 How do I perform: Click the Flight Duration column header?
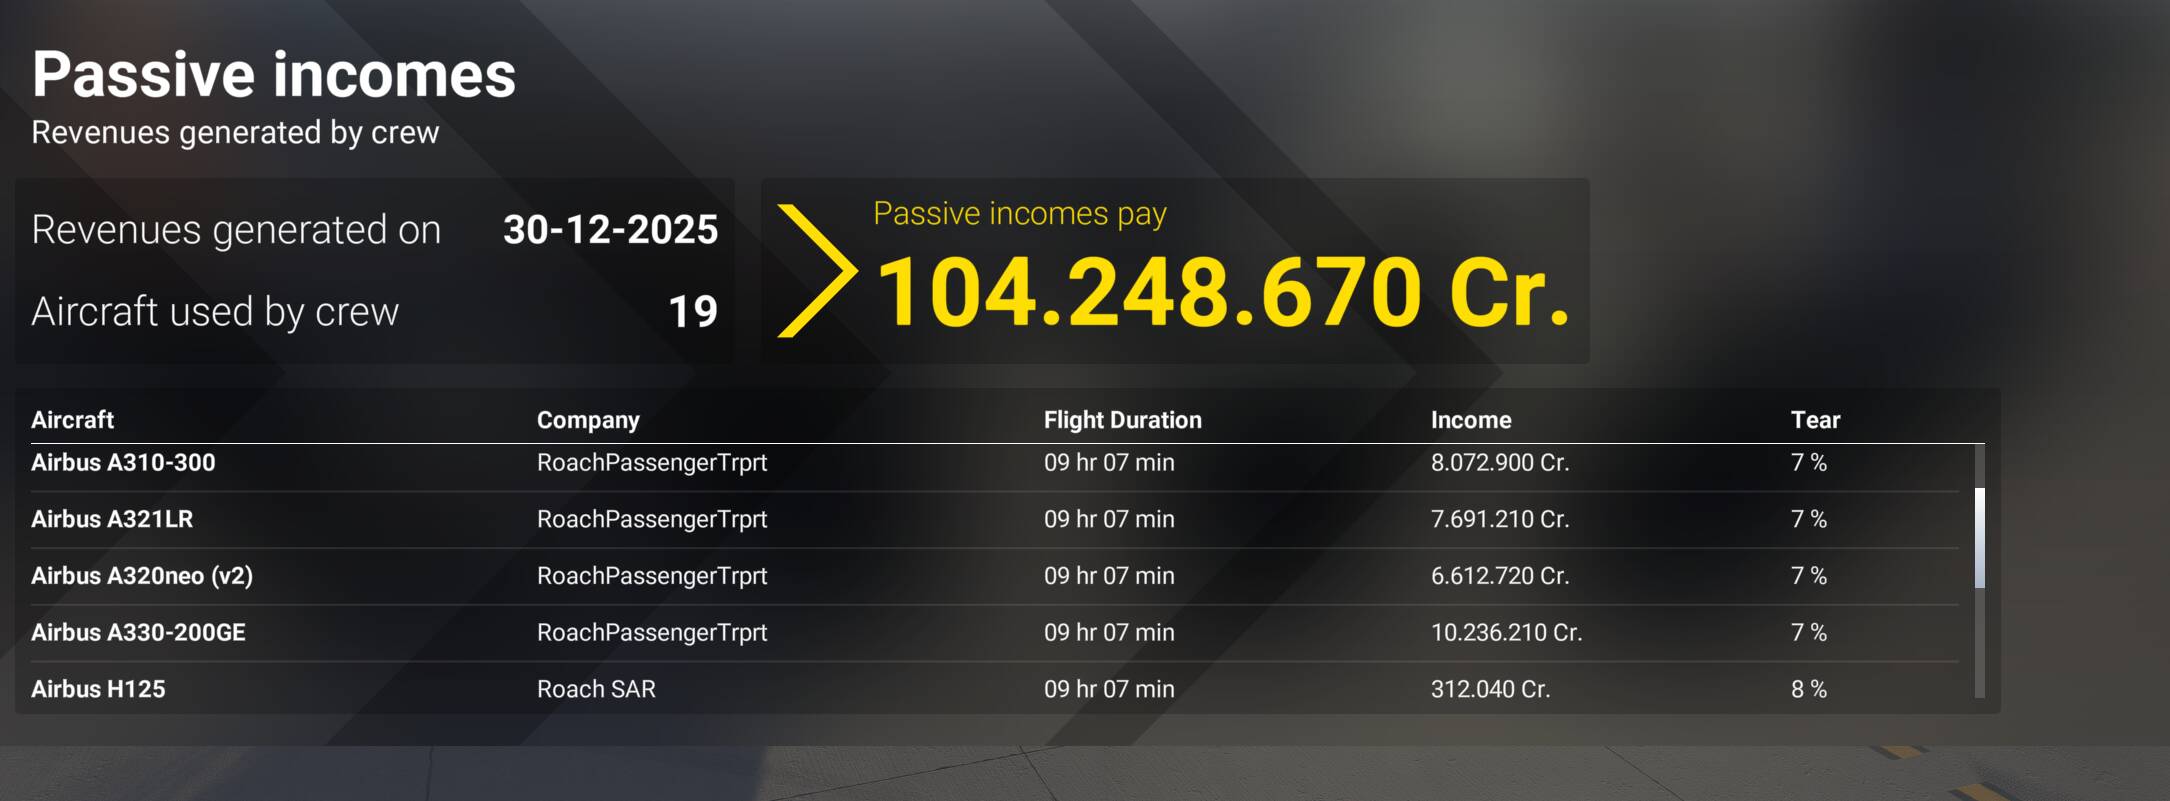point(1122,420)
